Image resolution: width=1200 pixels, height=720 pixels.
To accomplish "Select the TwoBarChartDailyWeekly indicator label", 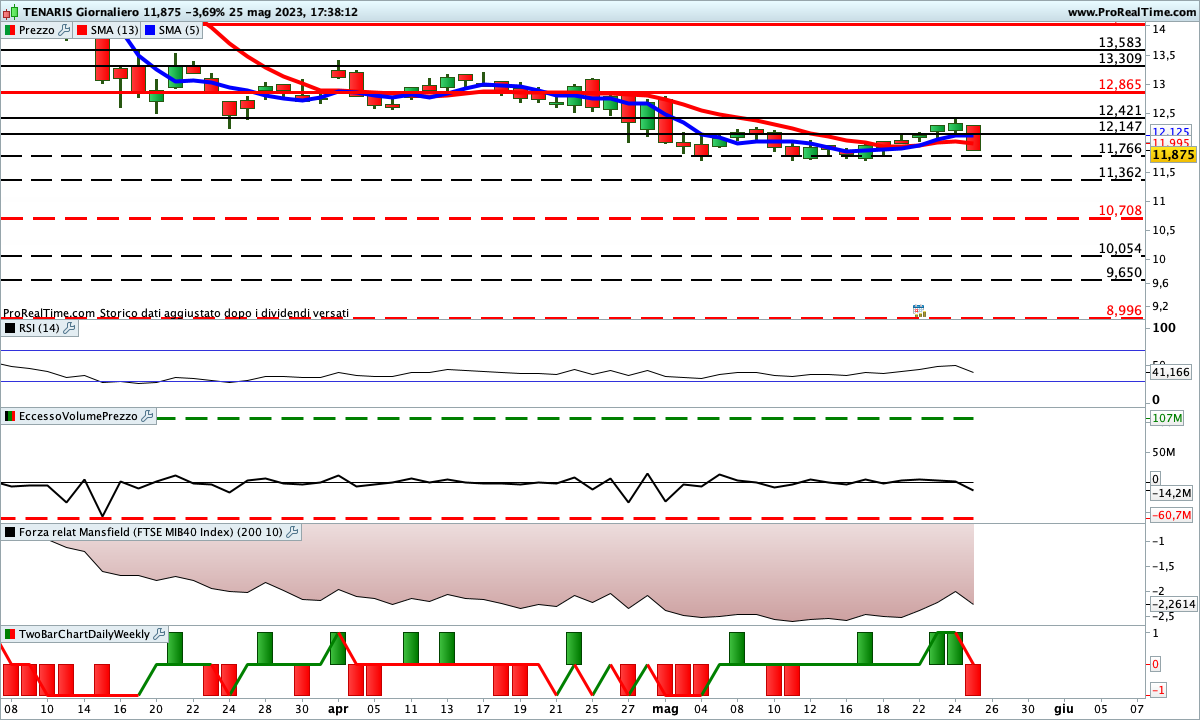I will (85, 634).
